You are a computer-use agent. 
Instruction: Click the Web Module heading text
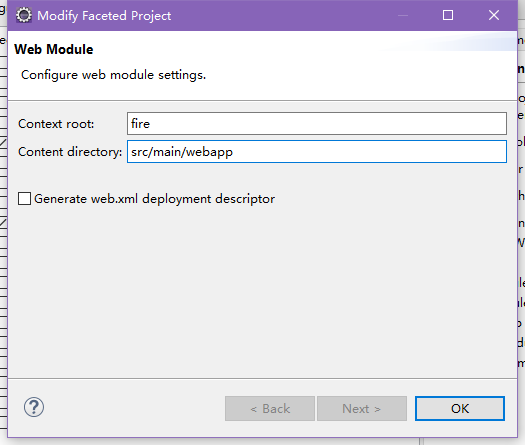[54, 50]
